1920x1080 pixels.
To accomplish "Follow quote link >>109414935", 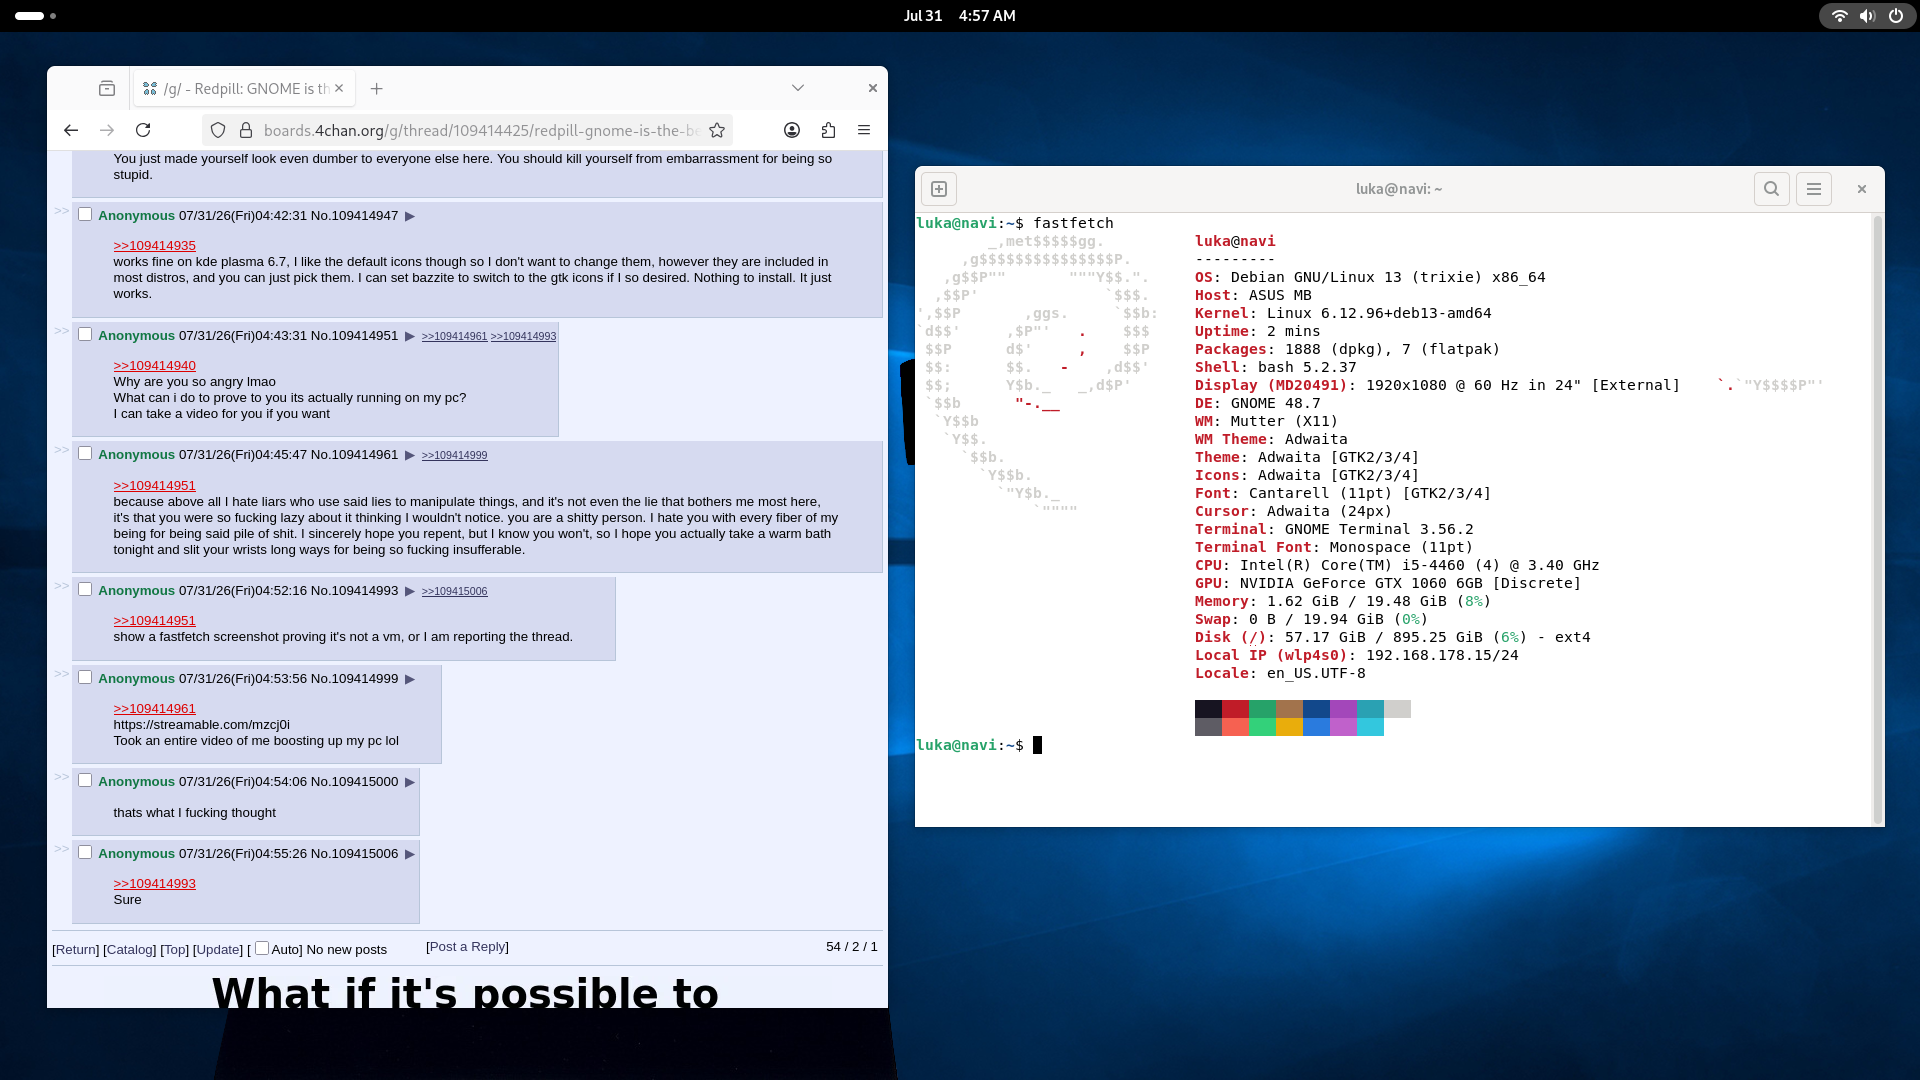I will point(155,246).
